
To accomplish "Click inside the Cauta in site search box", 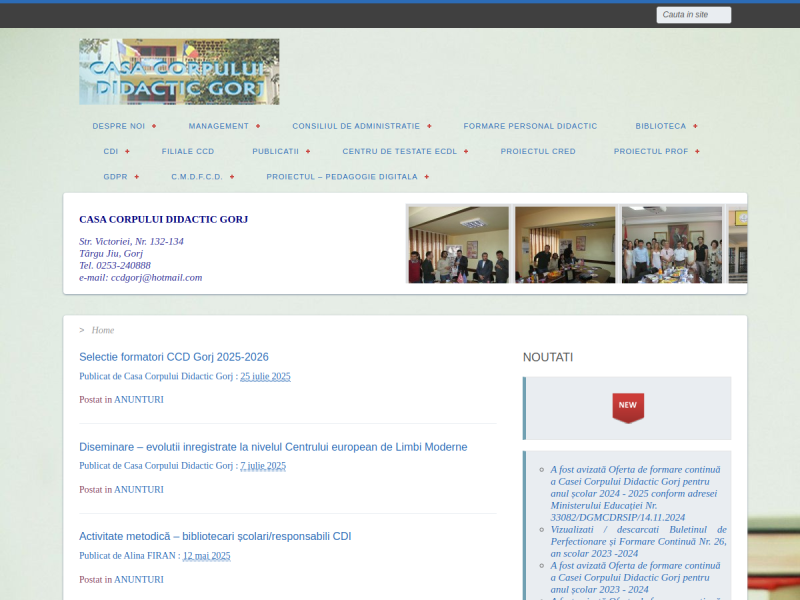I will 693,14.
